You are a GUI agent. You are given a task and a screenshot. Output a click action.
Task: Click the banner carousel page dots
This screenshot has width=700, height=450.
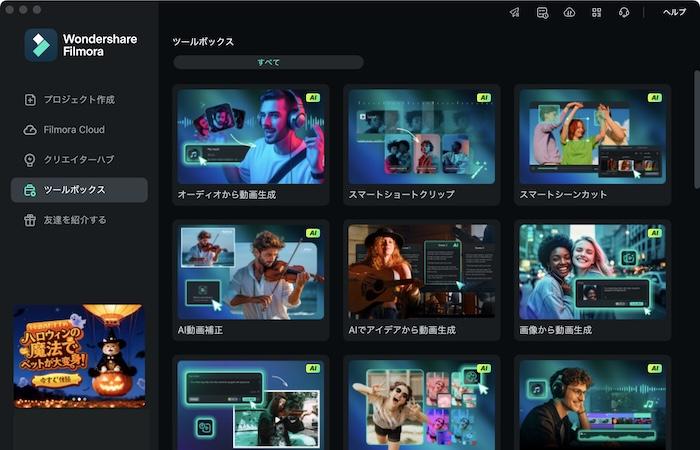[79, 399]
